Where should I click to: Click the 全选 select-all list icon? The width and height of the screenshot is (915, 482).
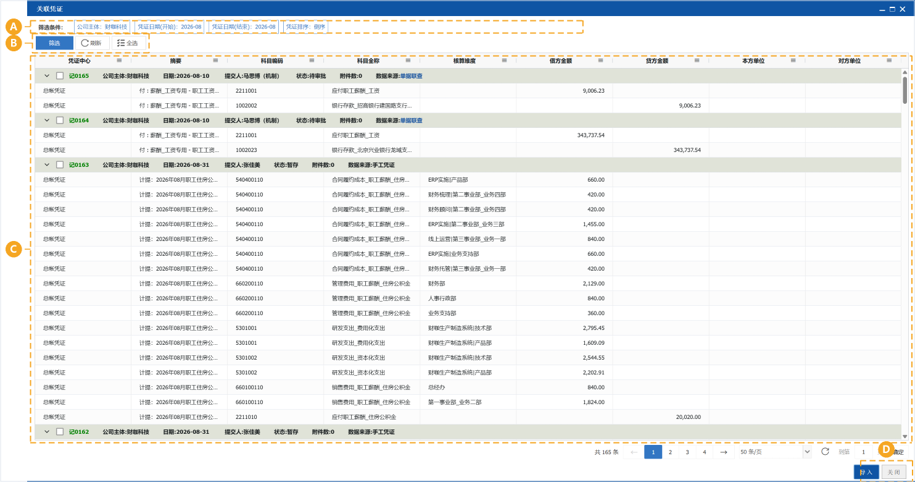tap(121, 43)
